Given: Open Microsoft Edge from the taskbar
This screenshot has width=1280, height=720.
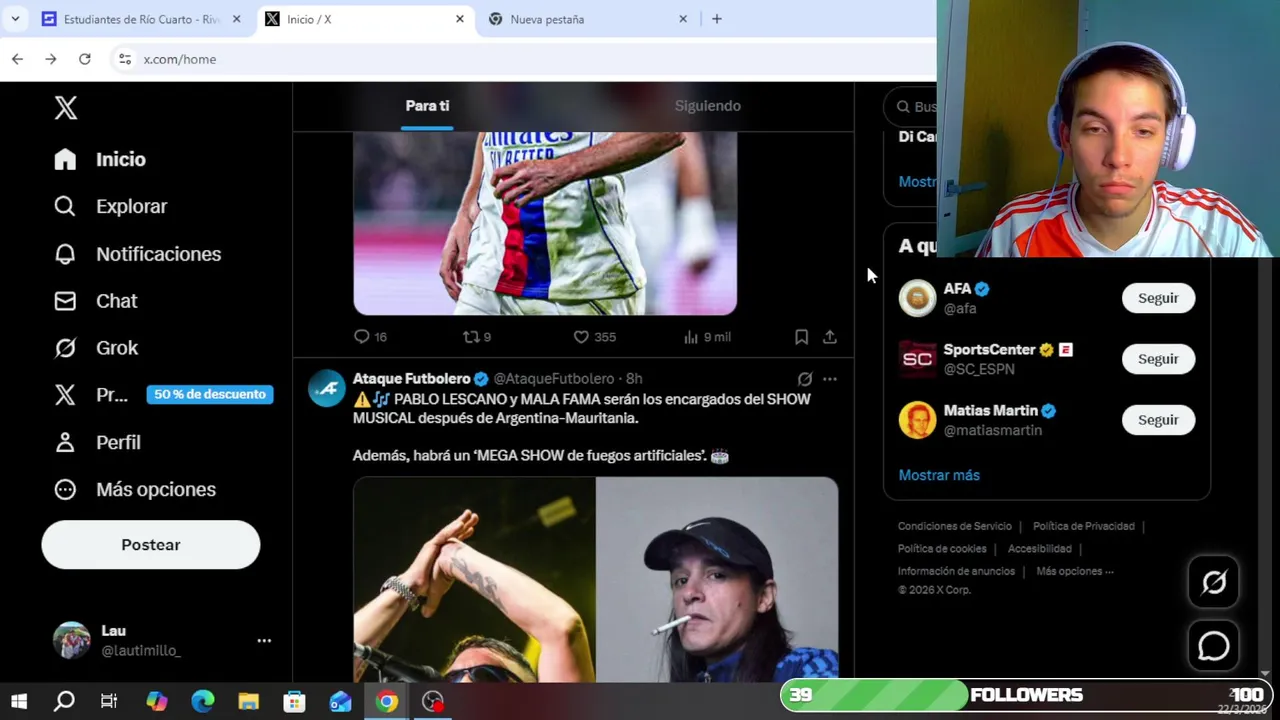Looking at the screenshot, I should [x=203, y=702].
